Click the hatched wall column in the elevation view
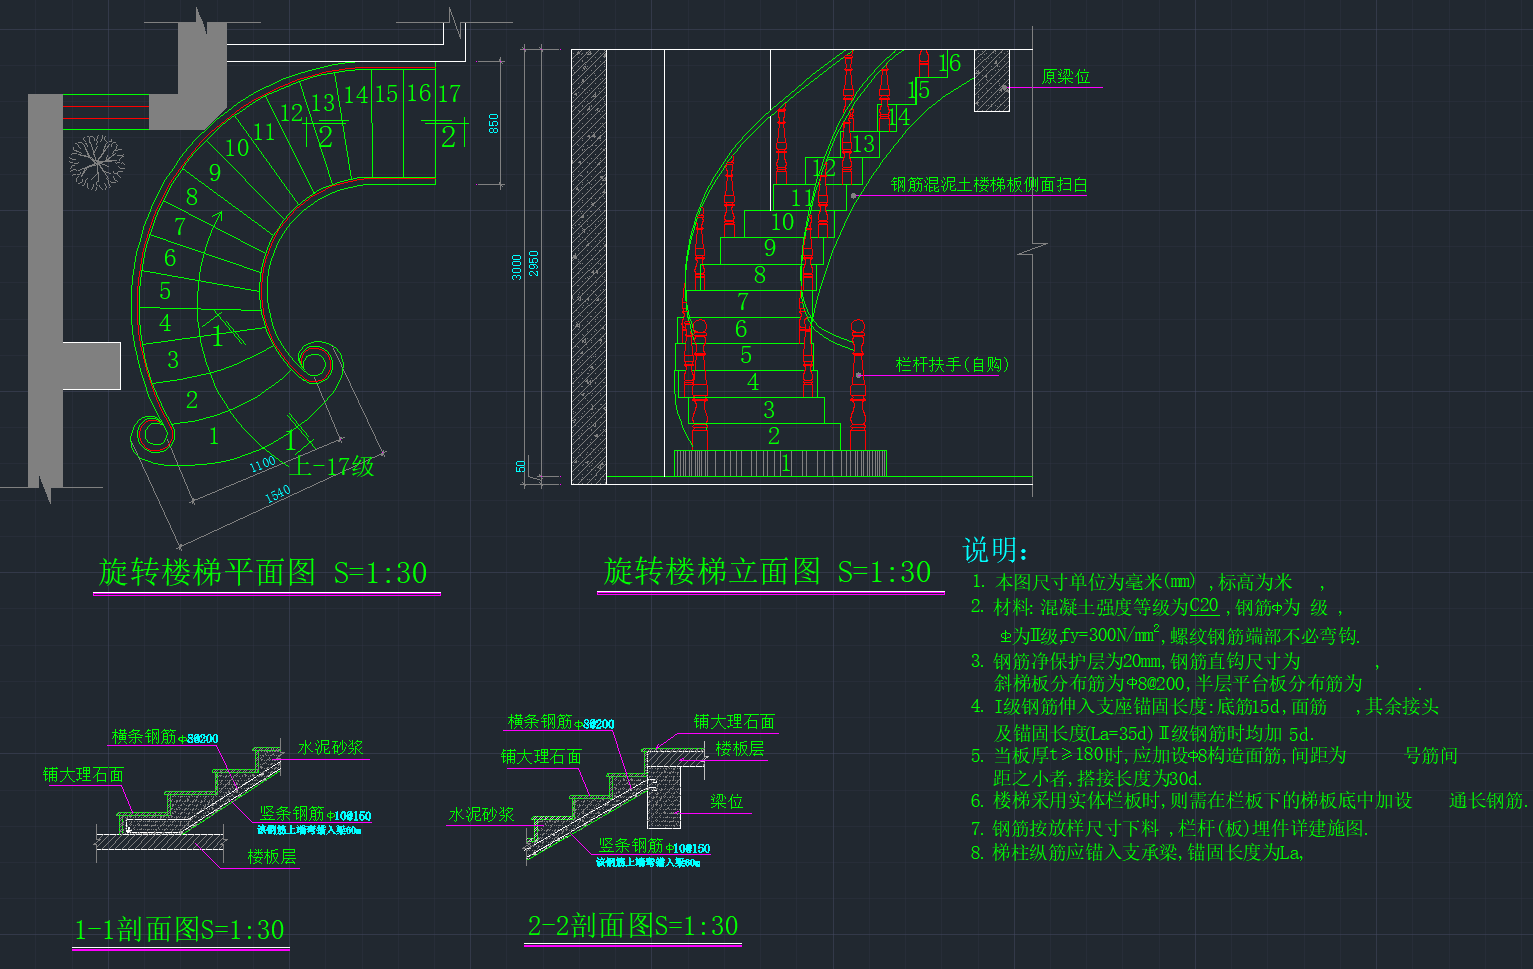 pyautogui.click(x=588, y=267)
